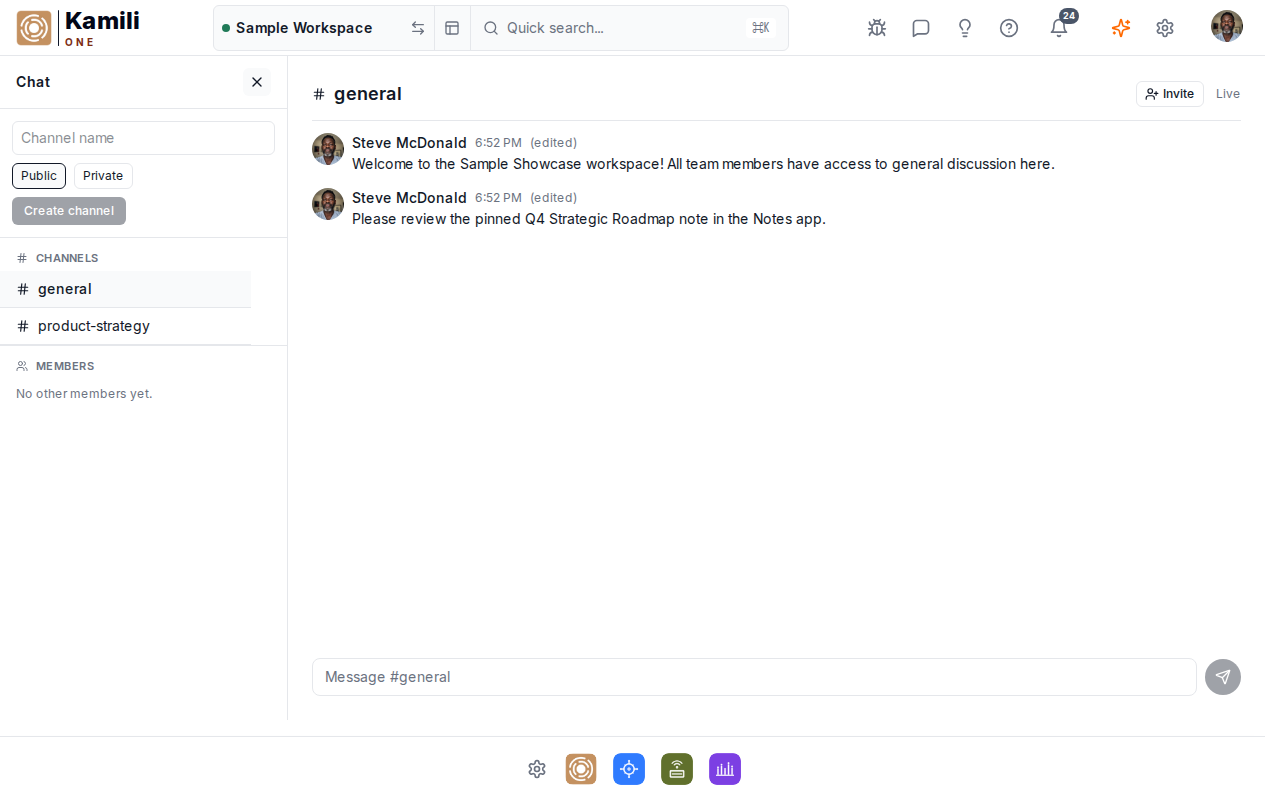Screen dimensions: 1280x800
Task: Open the help question mark icon
Action: [1009, 28]
